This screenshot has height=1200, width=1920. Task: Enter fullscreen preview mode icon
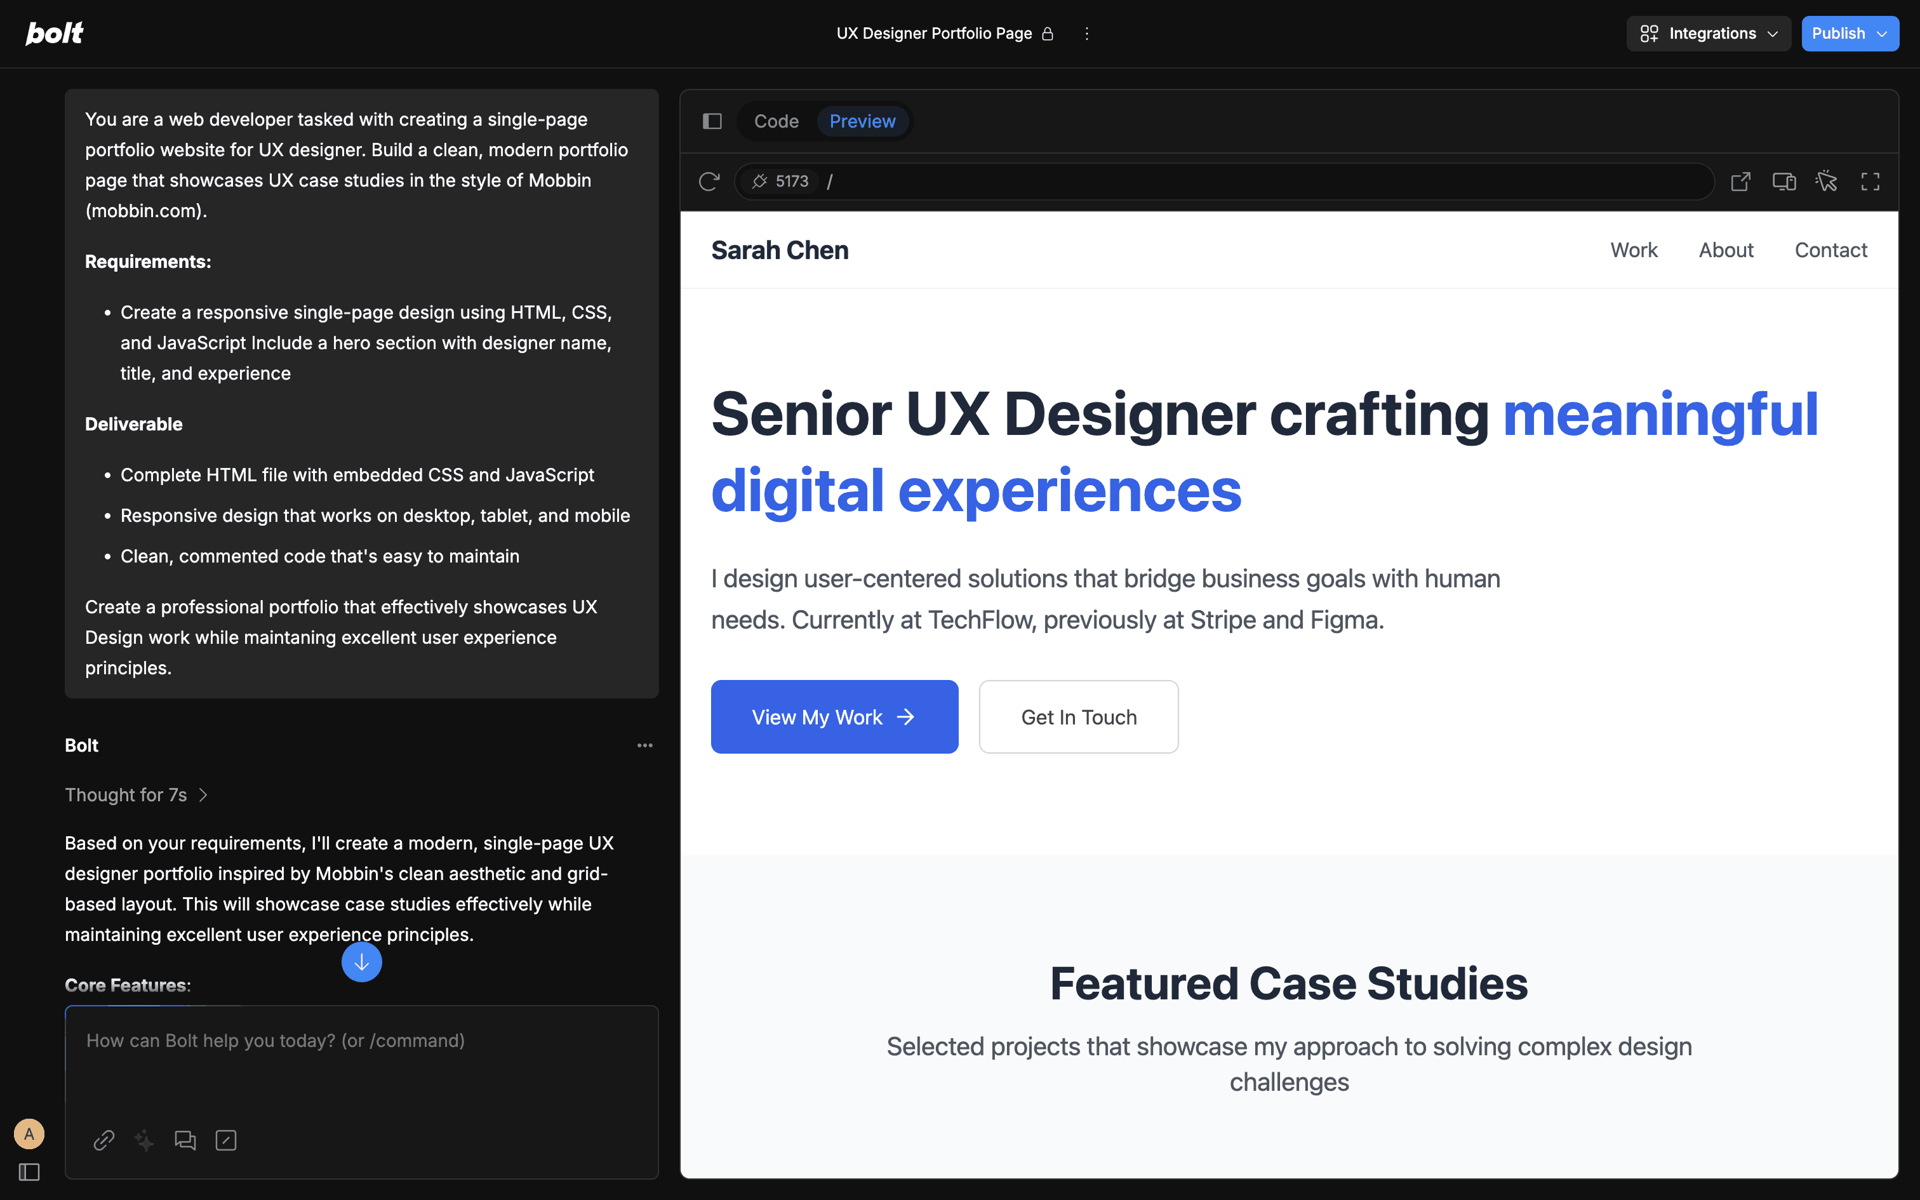point(1870,181)
